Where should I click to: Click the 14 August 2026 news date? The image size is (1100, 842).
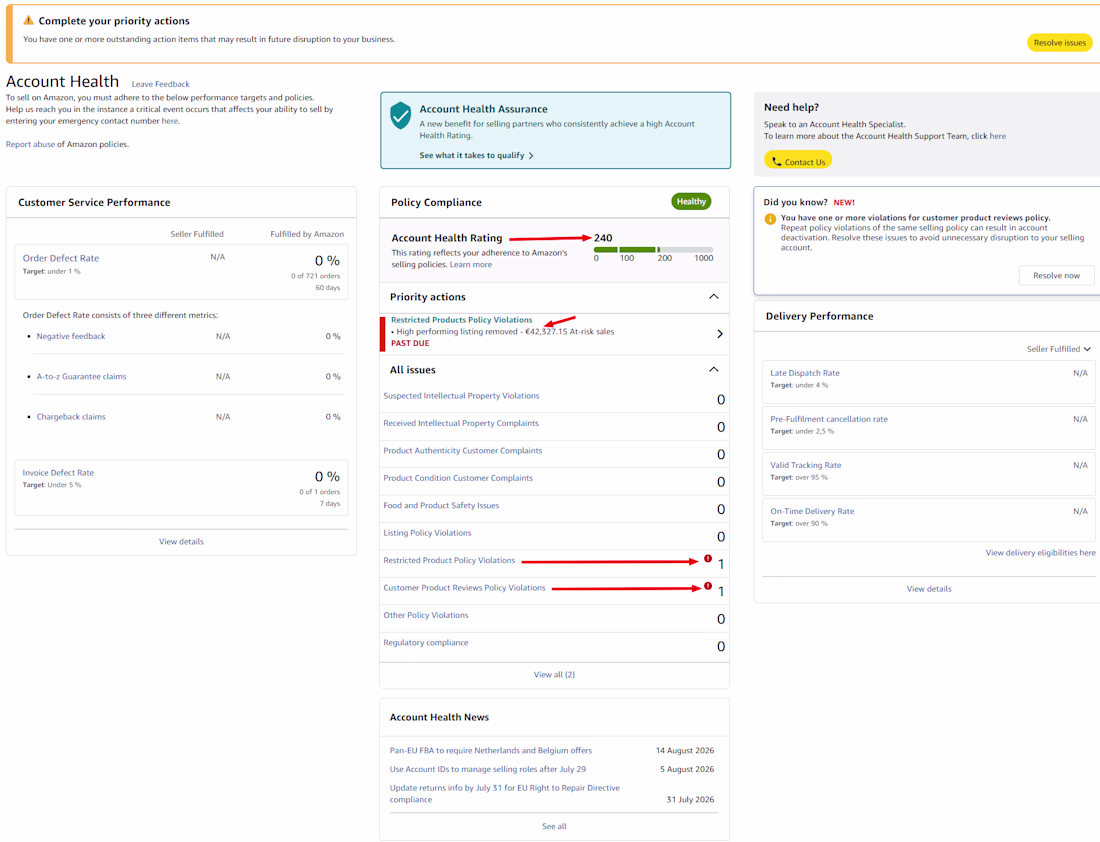[x=685, y=750]
